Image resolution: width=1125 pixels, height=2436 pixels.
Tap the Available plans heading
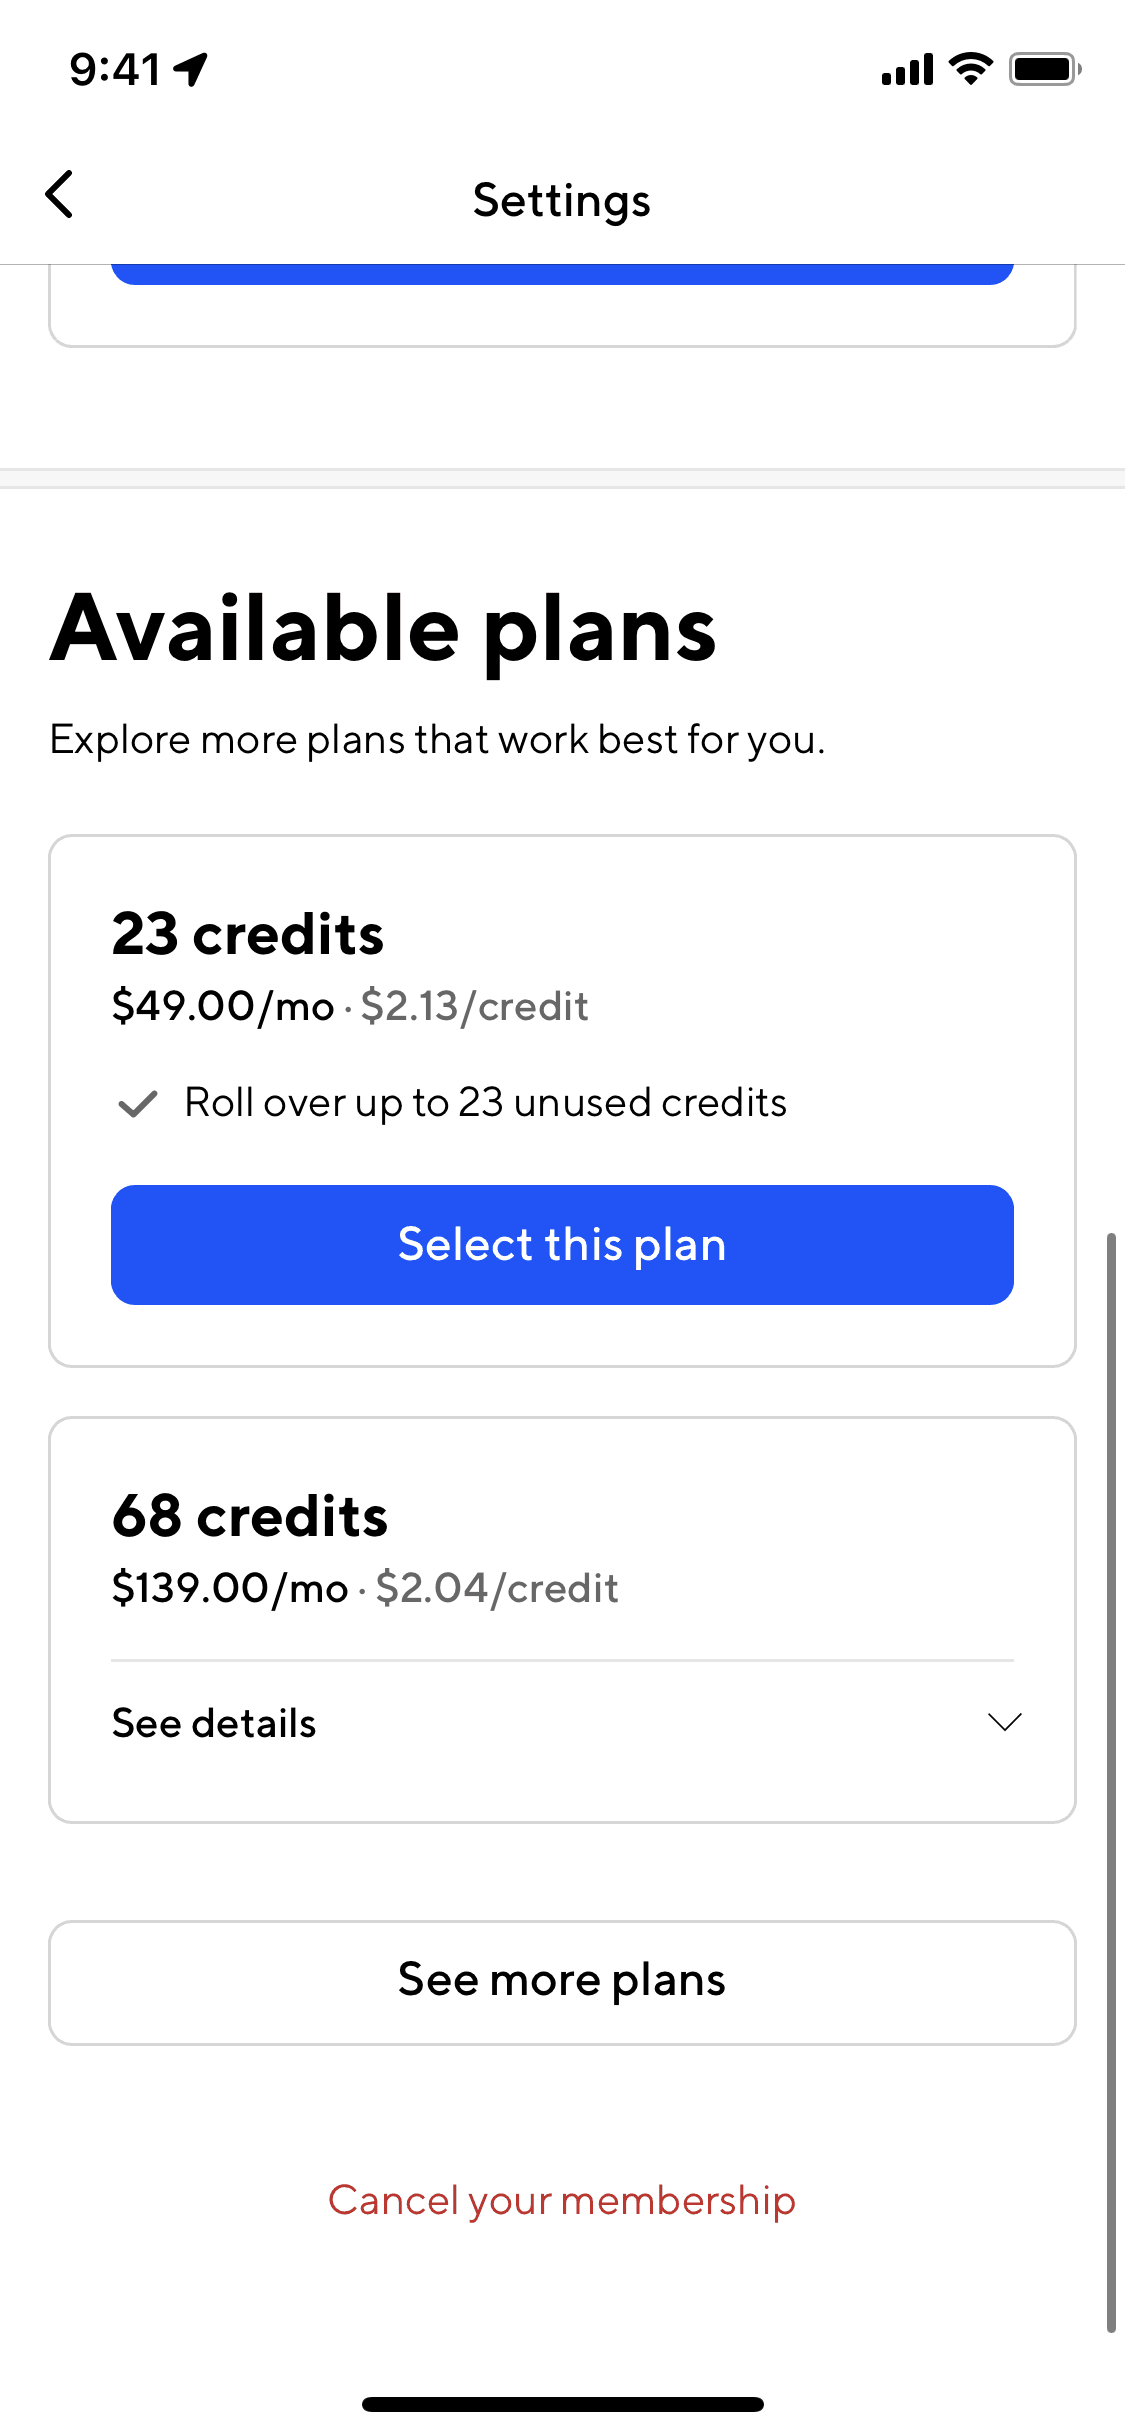(383, 630)
